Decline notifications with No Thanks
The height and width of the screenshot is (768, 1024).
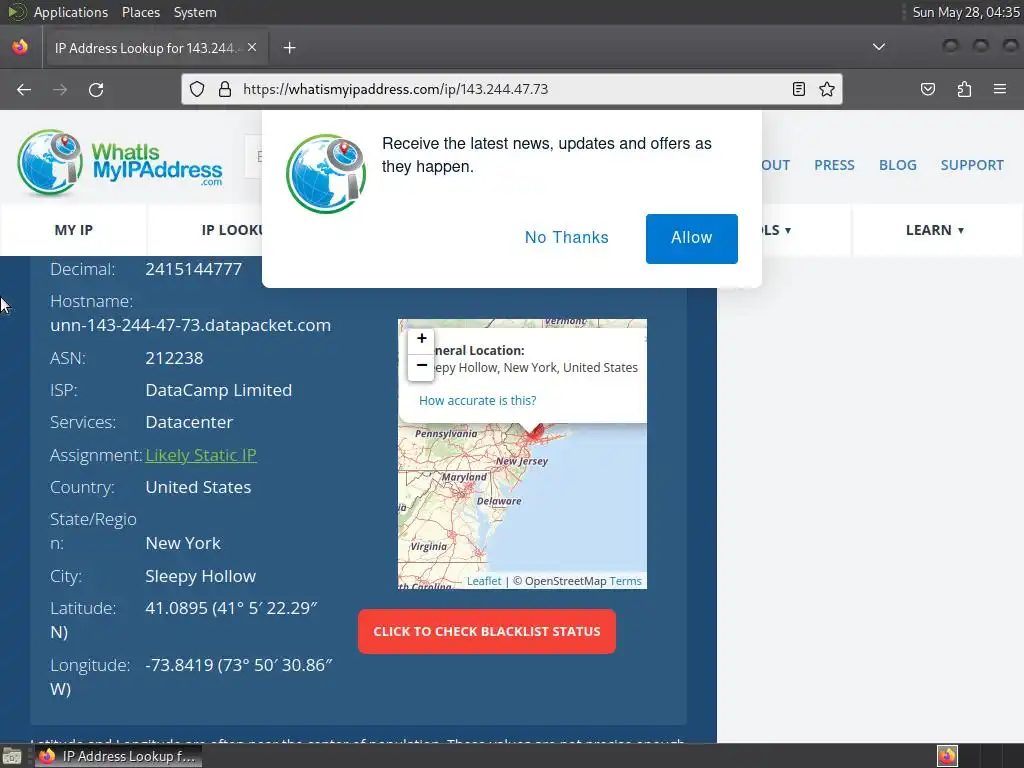(x=566, y=238)
